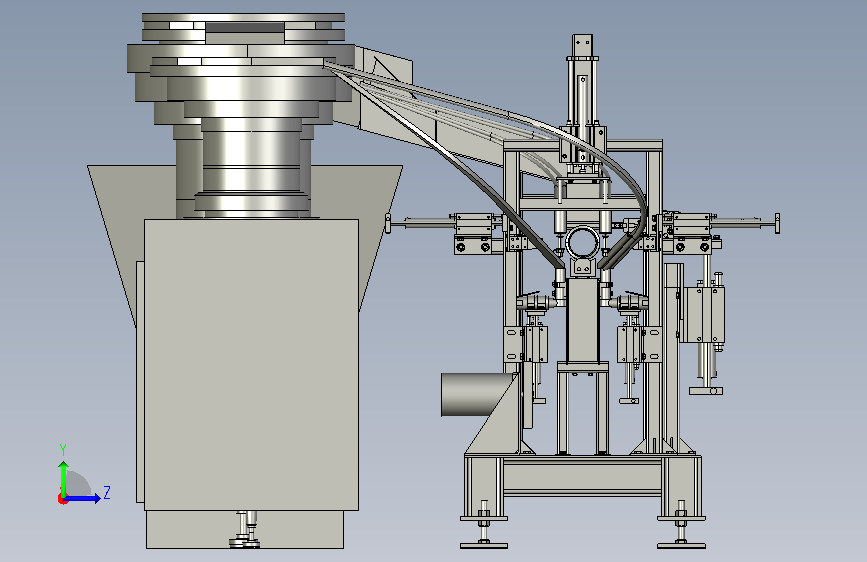Click the red origin point of the triad
The image size is (867, 562).
coord(62,499)
